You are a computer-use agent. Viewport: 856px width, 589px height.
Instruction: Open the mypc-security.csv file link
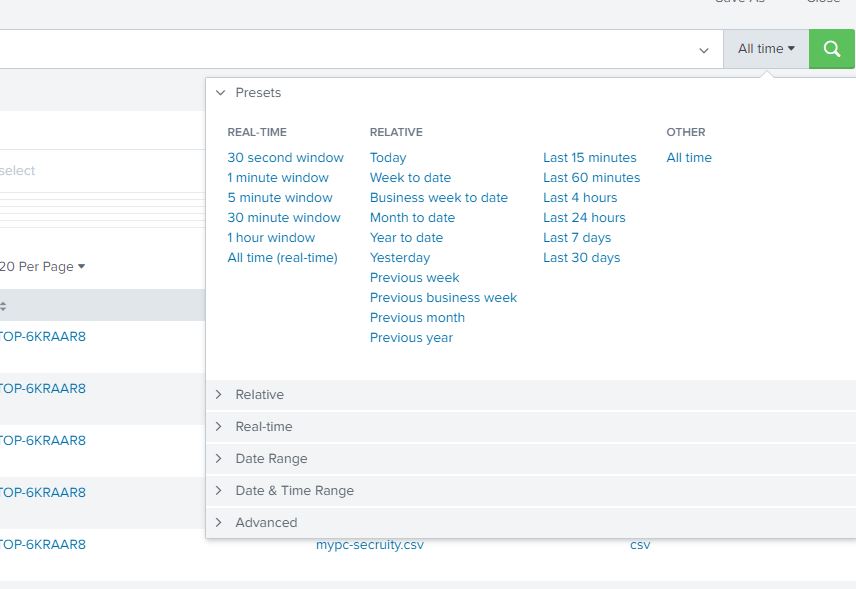click(x=369, y=544)
